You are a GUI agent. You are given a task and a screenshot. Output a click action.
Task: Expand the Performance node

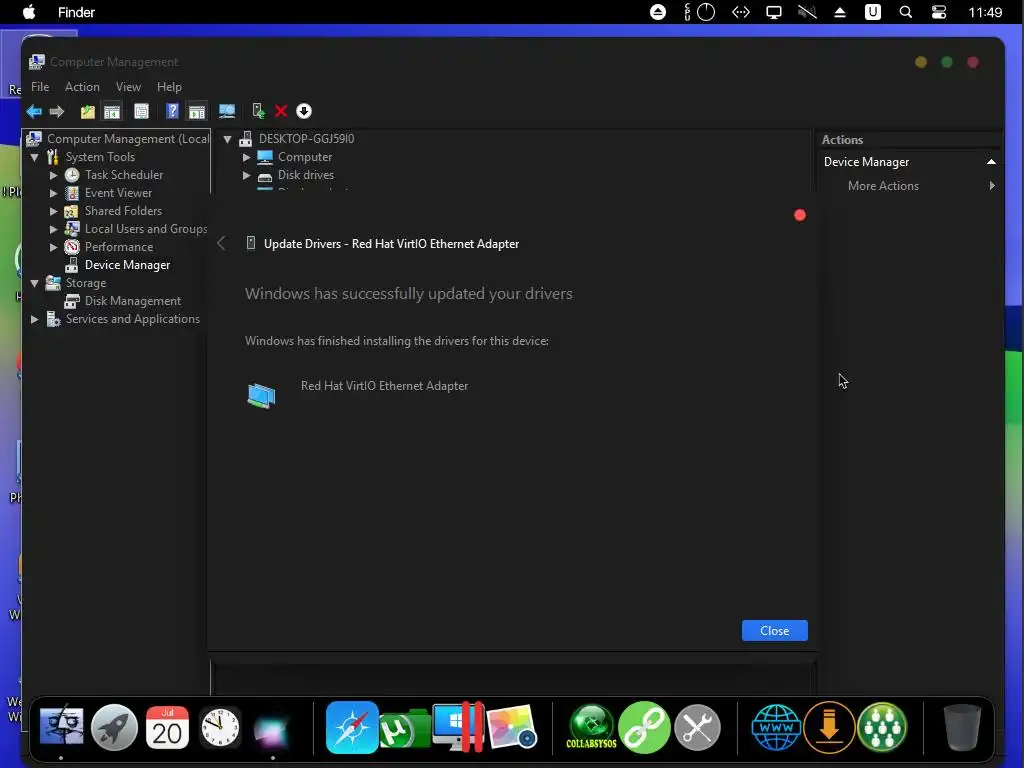[54, 247]
